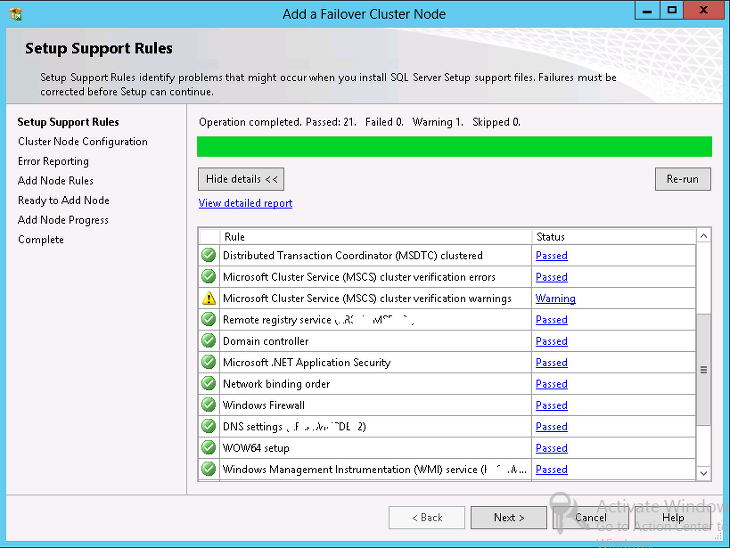
Task: Open Help for this setup page
Action: (x=673, y=518)
